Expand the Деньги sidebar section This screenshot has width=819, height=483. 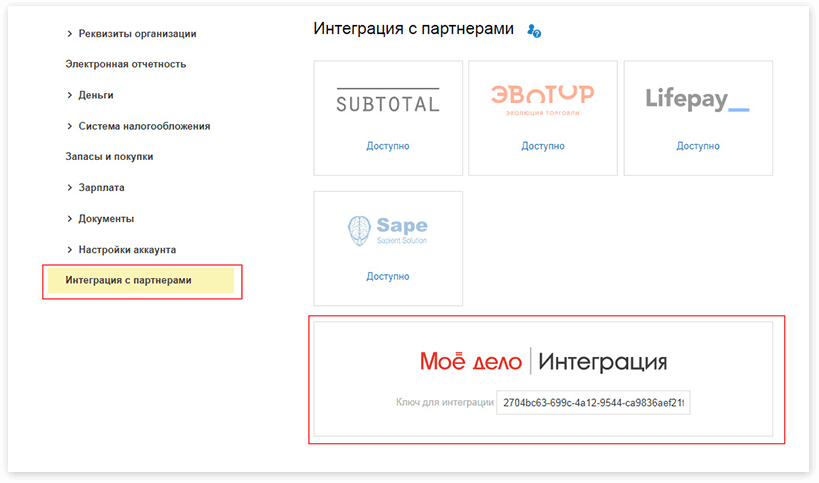95,95
